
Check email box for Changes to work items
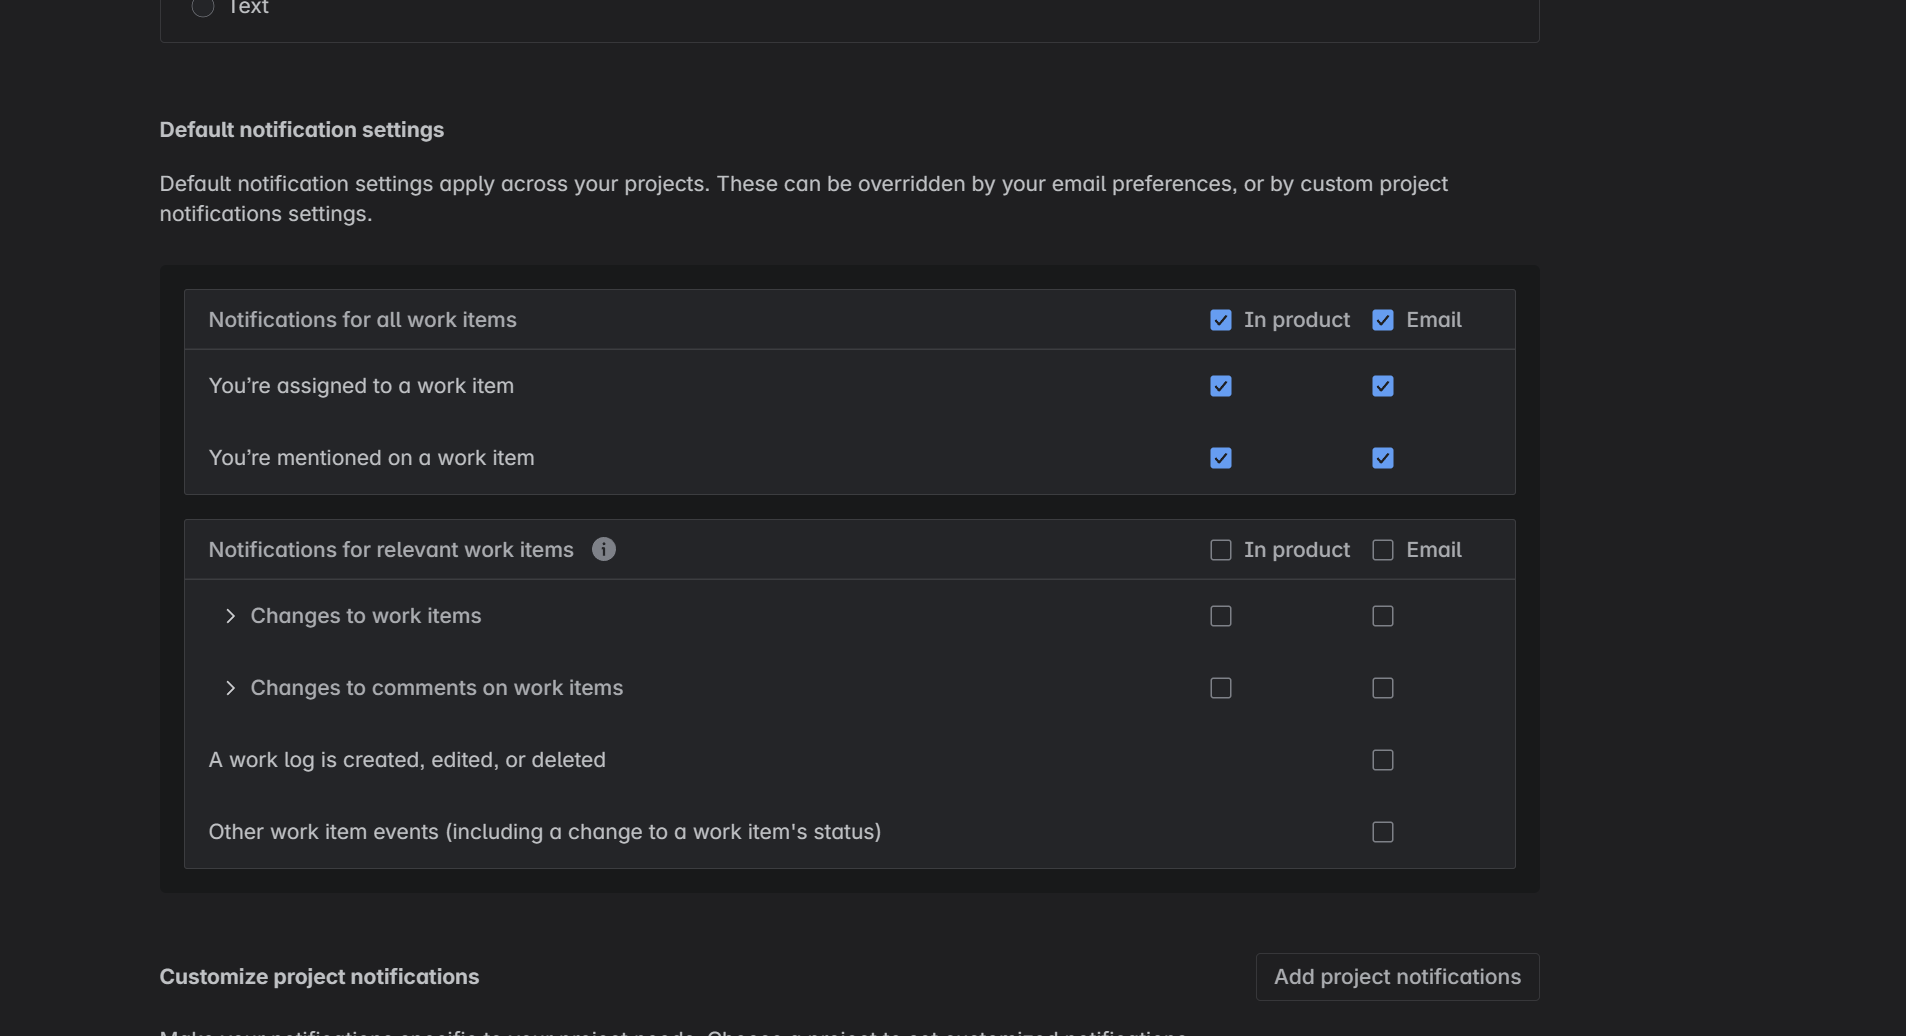click(x=1383, y=616)
